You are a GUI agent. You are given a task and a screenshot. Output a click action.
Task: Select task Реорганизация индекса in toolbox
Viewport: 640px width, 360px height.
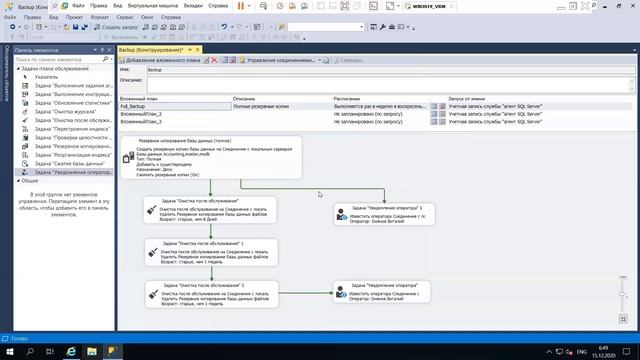tap(64, 155)
